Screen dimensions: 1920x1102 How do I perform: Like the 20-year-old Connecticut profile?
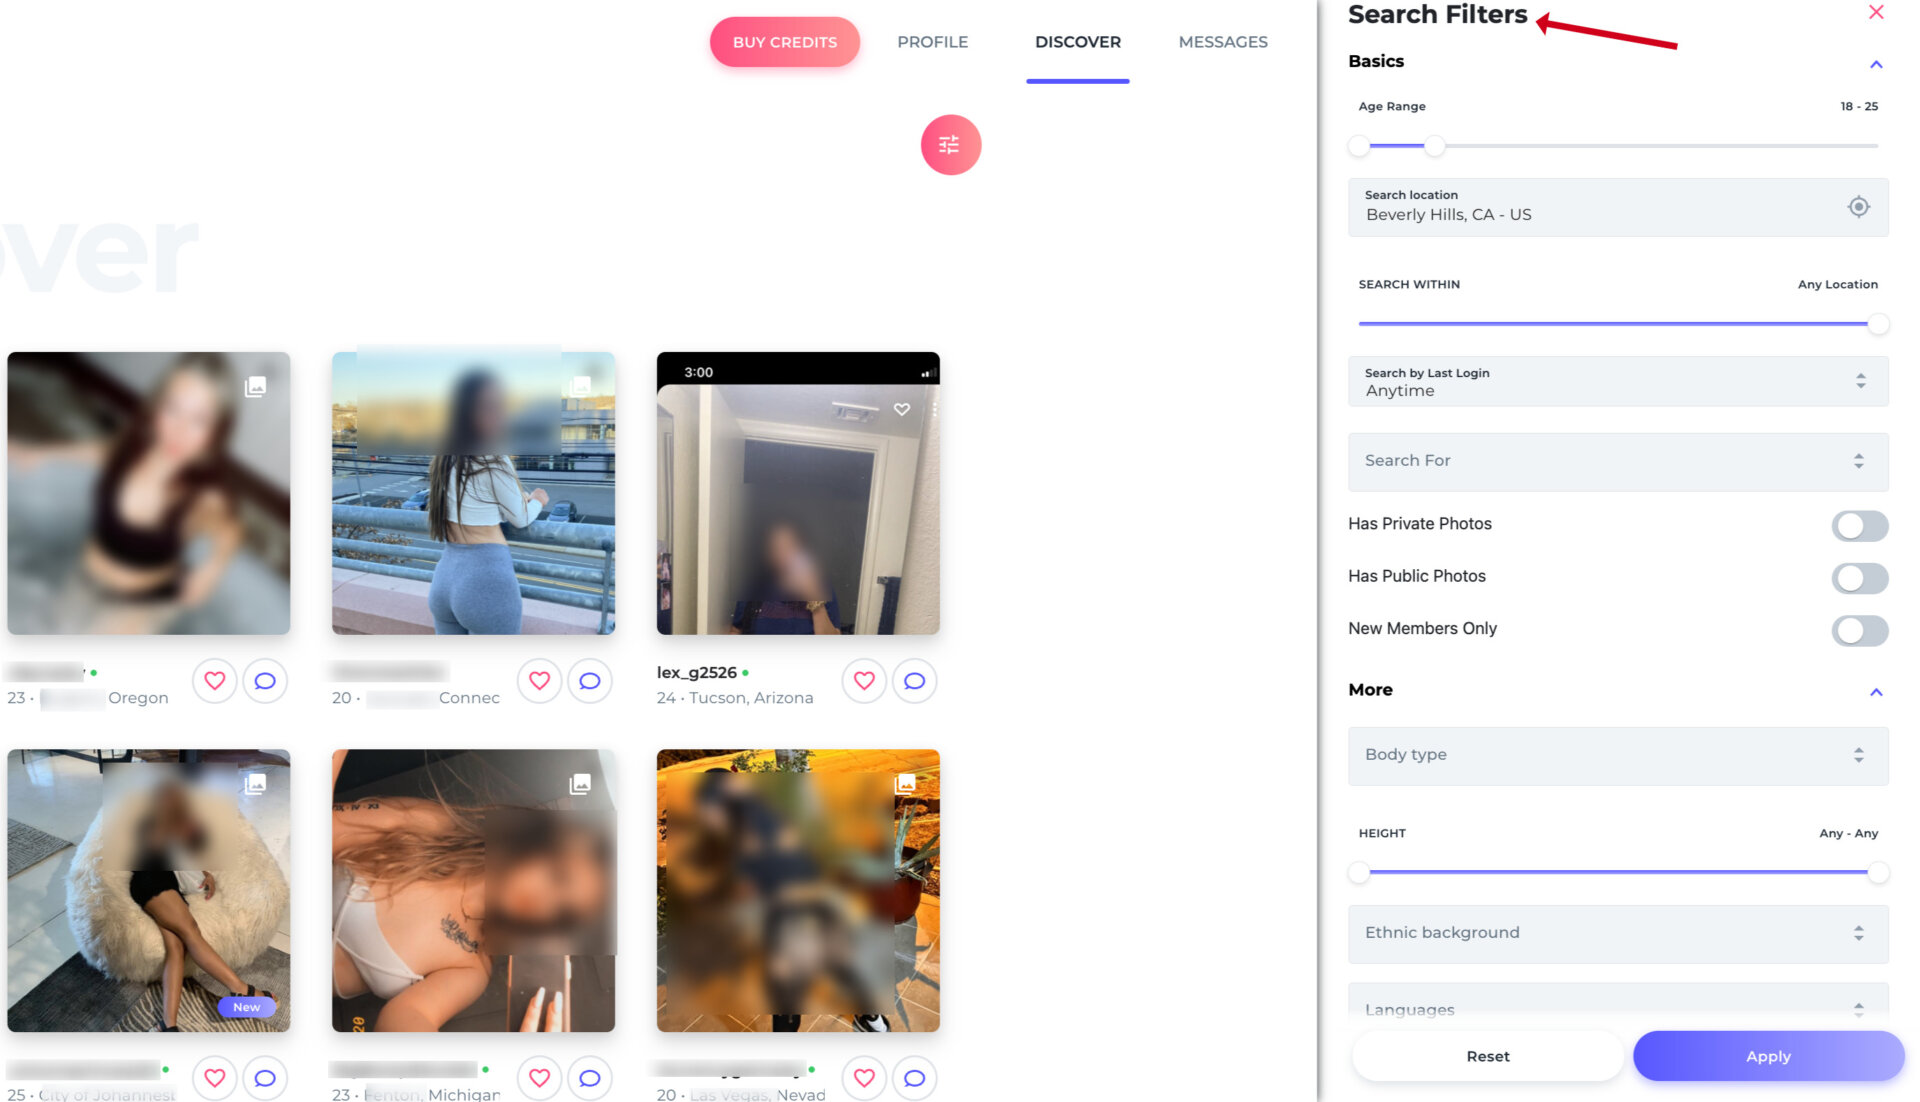point(539,681)
